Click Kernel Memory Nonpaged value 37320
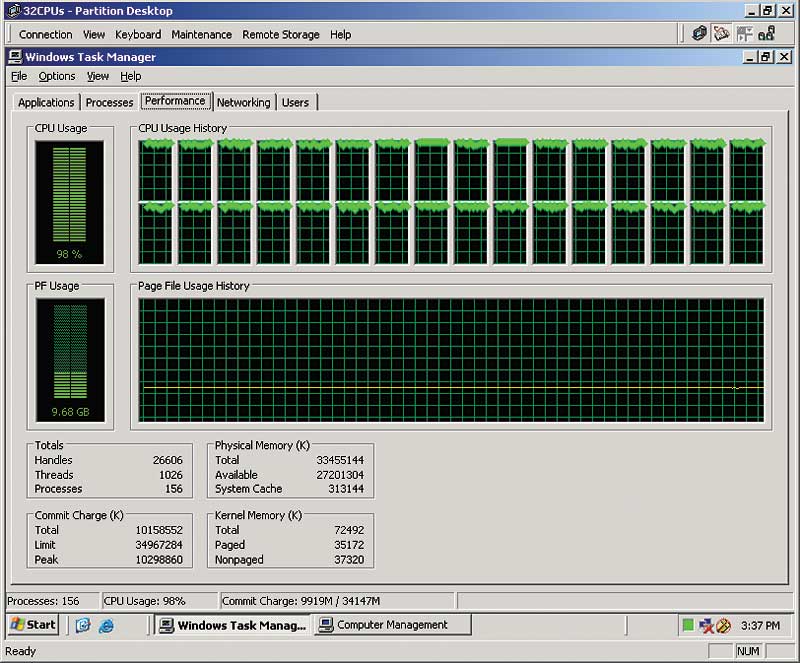This screenshot has height=663, width=800. click(x=349, y=559)
